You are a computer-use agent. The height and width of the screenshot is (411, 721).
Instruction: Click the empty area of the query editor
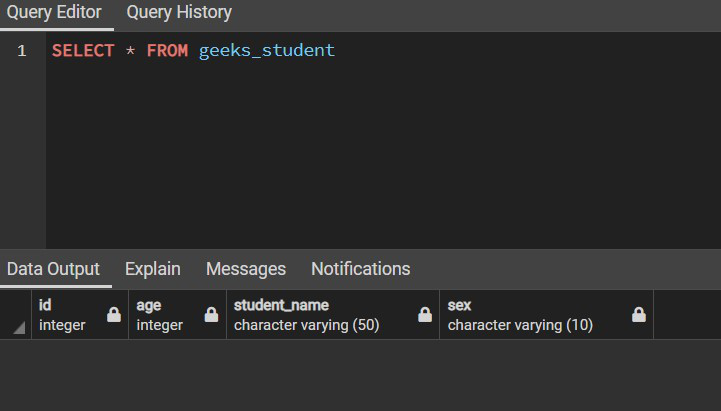tap(380, 160)
